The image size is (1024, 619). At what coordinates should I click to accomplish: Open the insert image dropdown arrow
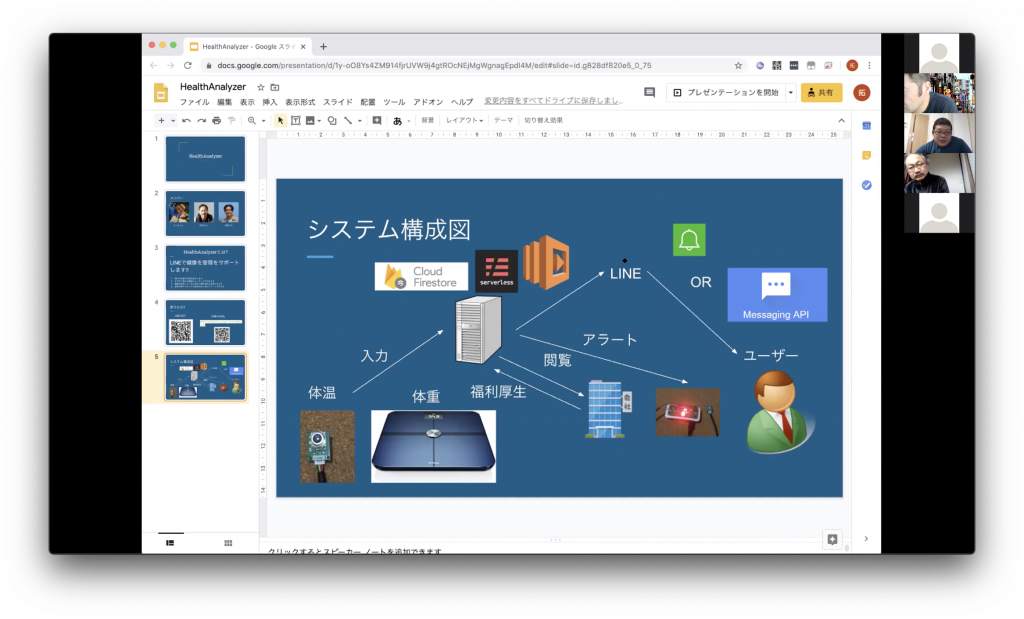319,121
